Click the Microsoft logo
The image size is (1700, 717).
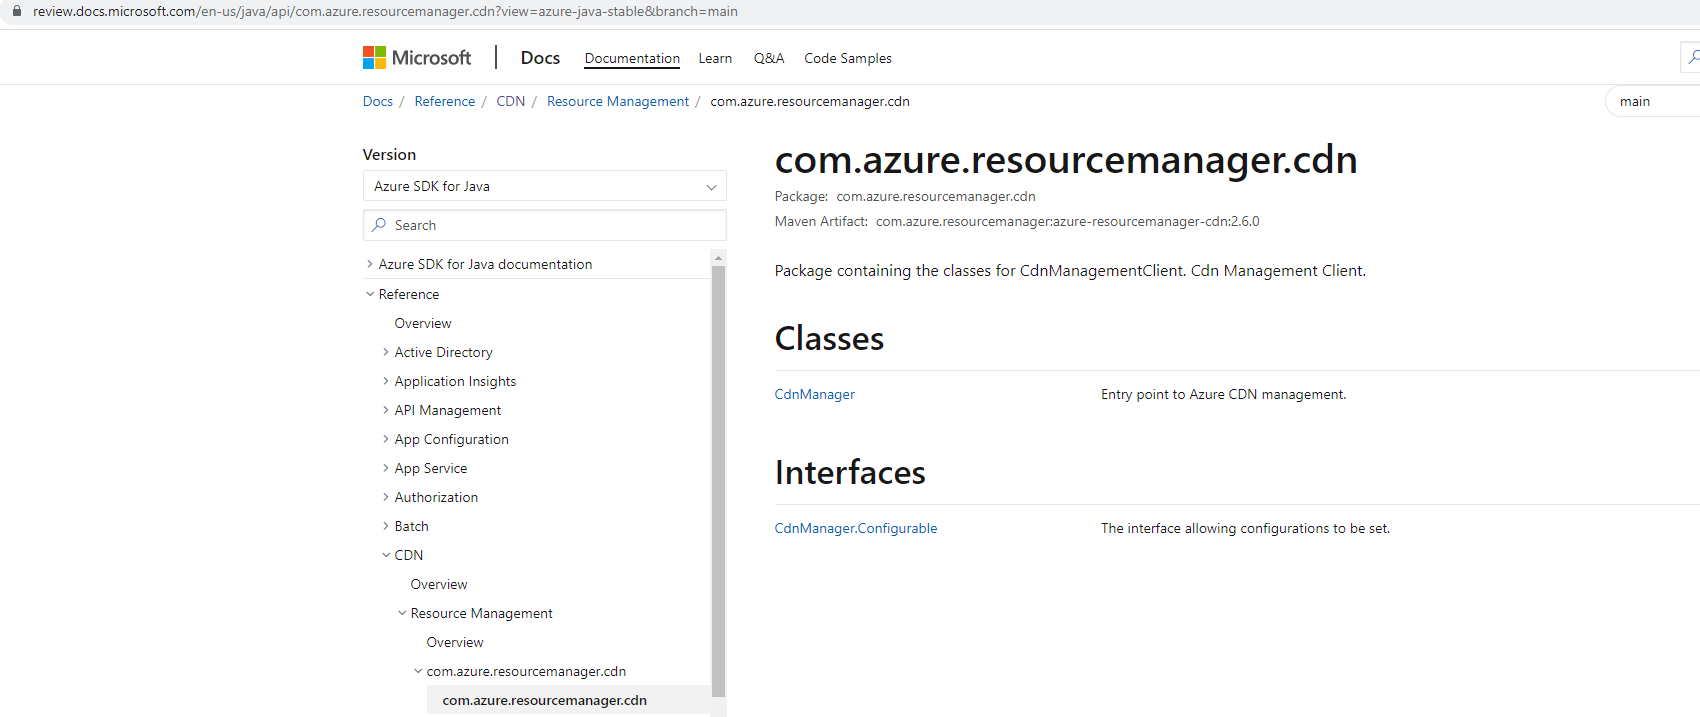pos(417,58)
